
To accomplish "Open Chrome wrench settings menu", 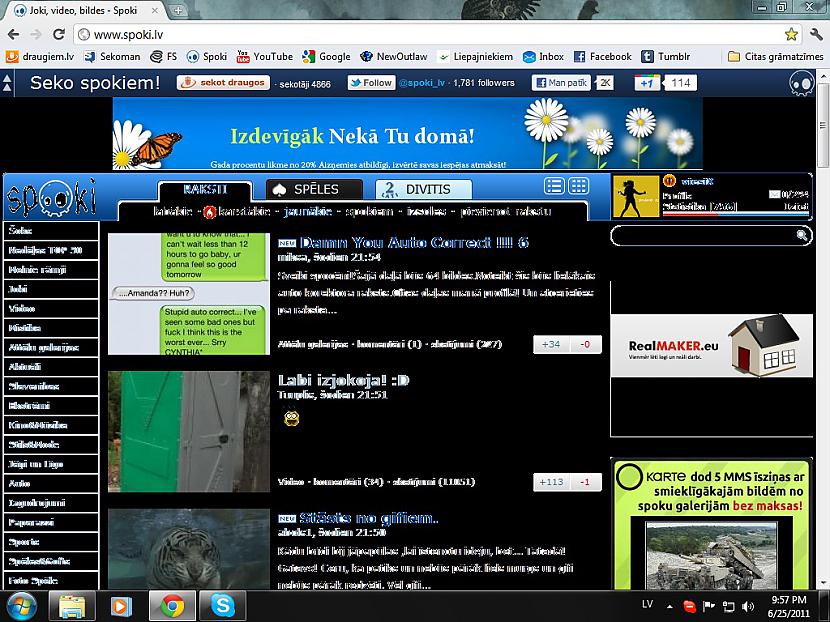I will (x=816, y=34).
